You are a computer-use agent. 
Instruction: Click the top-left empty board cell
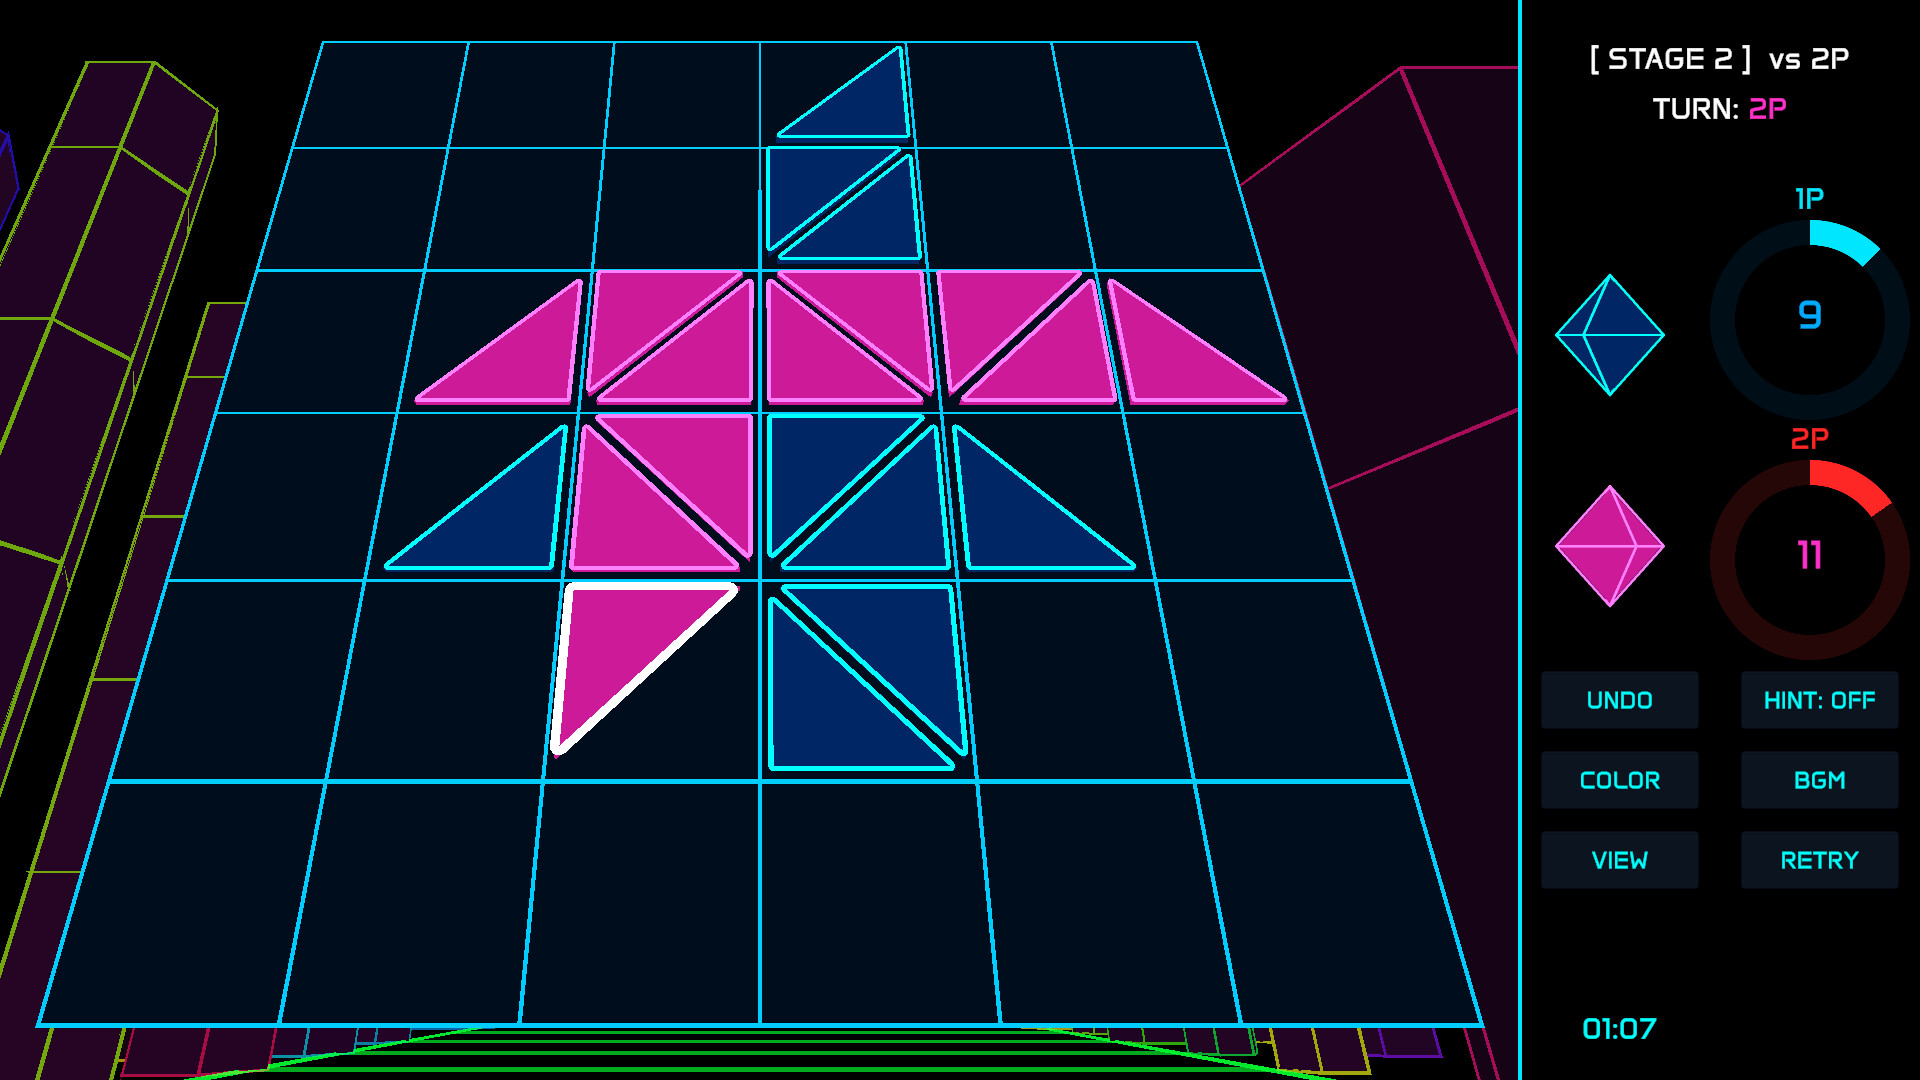tap(382, 95)
